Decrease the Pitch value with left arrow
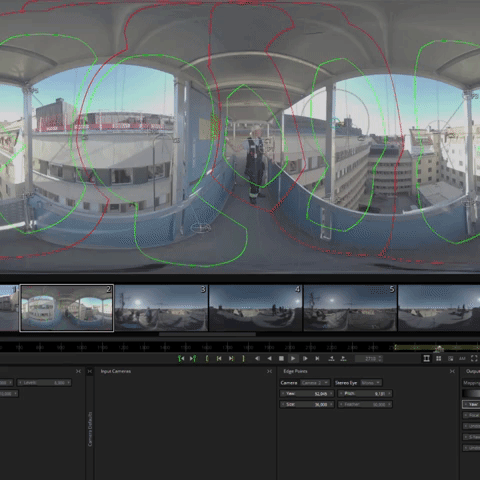Viewport: 480px width, 480px height. [x=341, y=394]
